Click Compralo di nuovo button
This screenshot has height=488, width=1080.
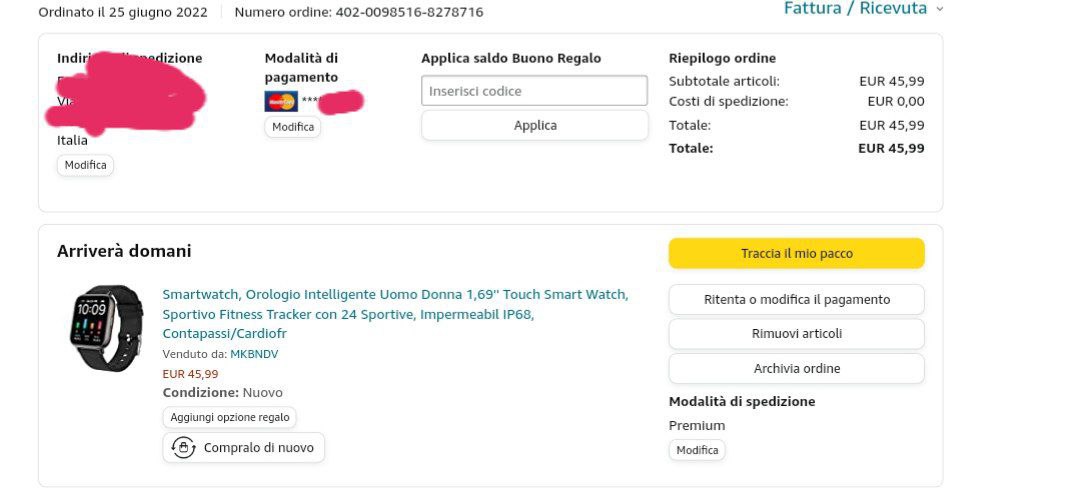point(244,447)
